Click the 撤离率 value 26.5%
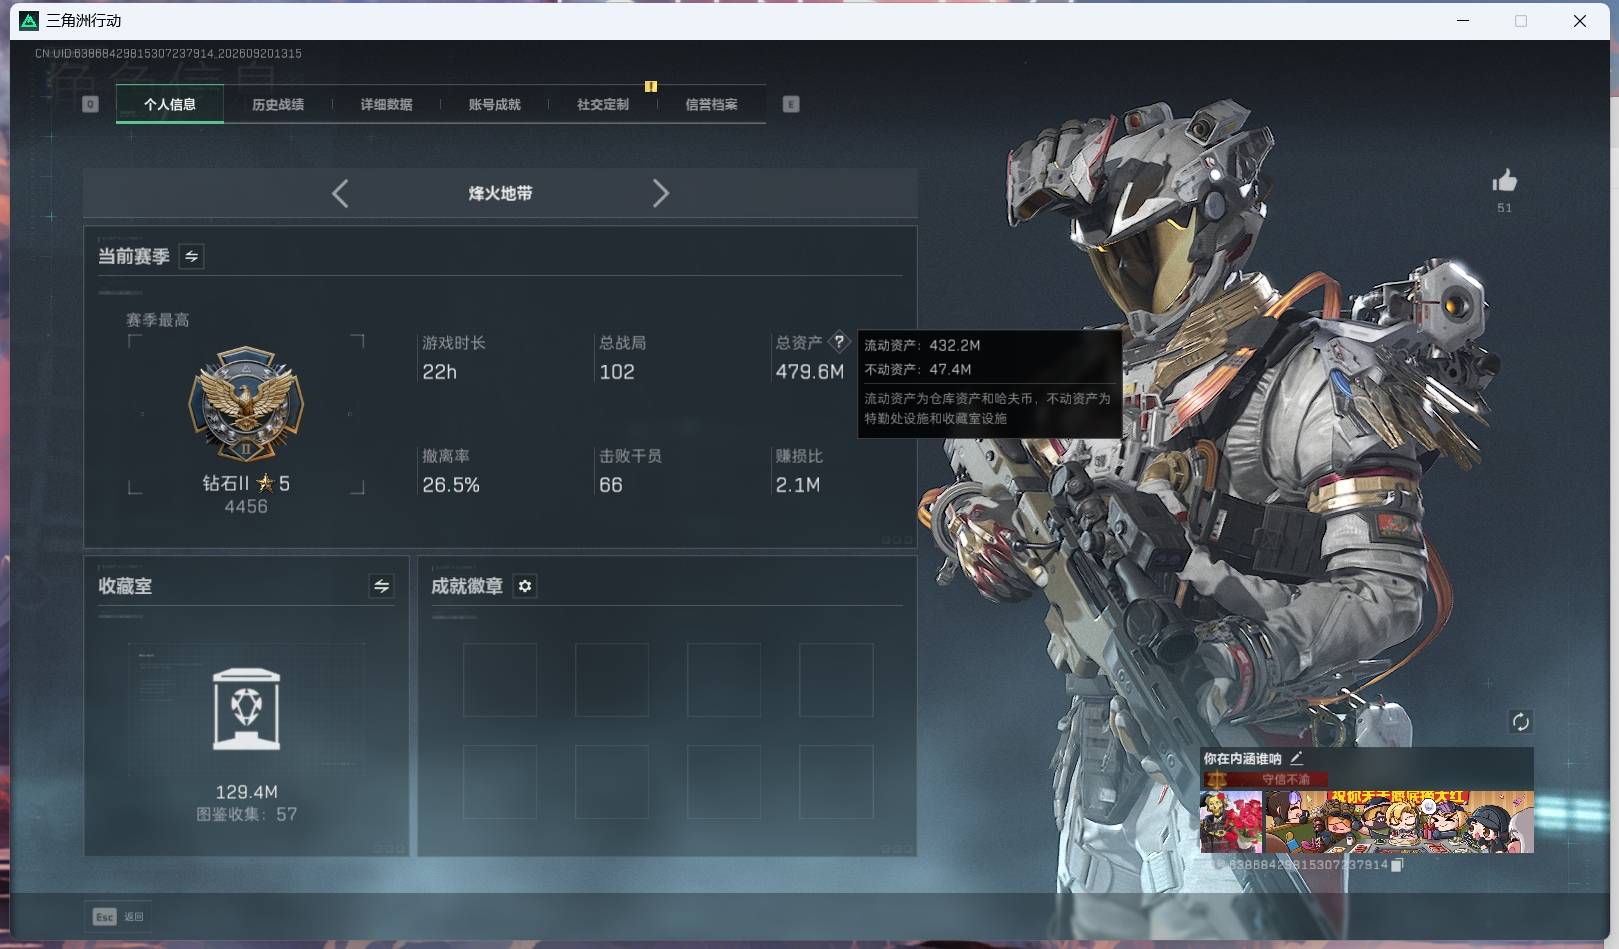1619x949 pixels. pyautogui.click(x=451, y=485)
